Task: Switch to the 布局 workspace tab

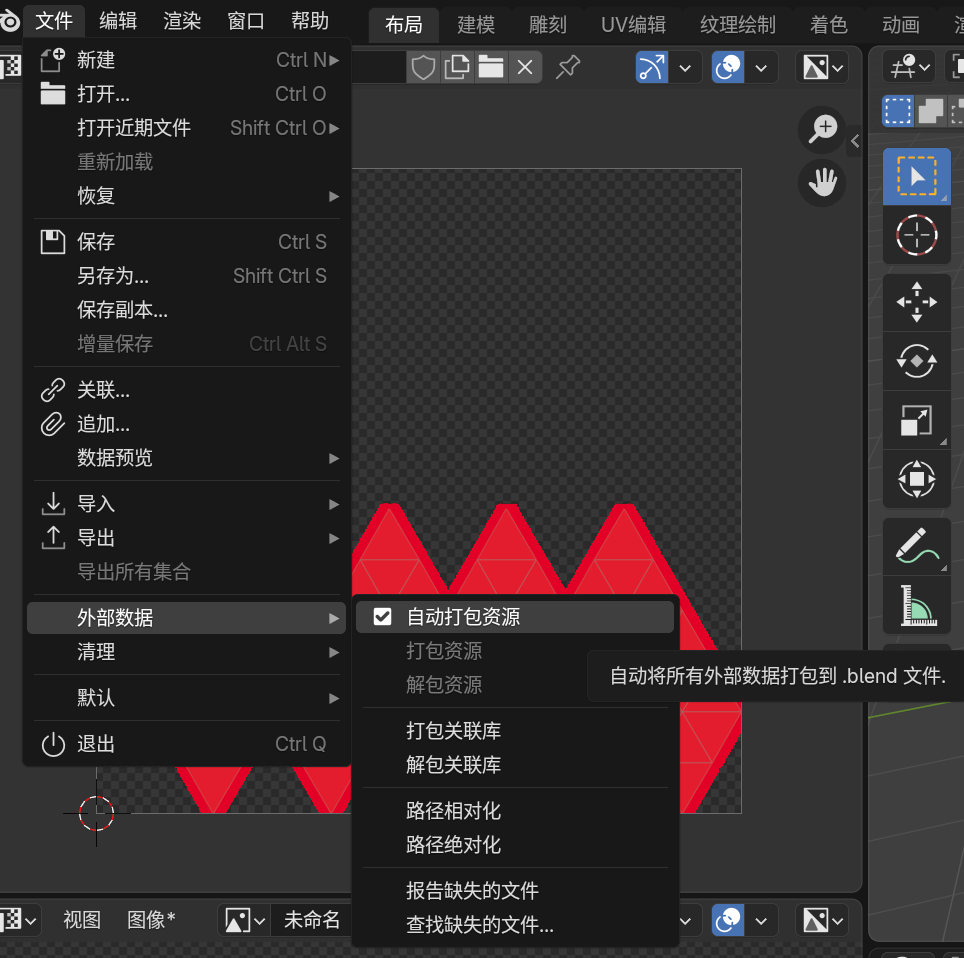Action: point(404,25)
